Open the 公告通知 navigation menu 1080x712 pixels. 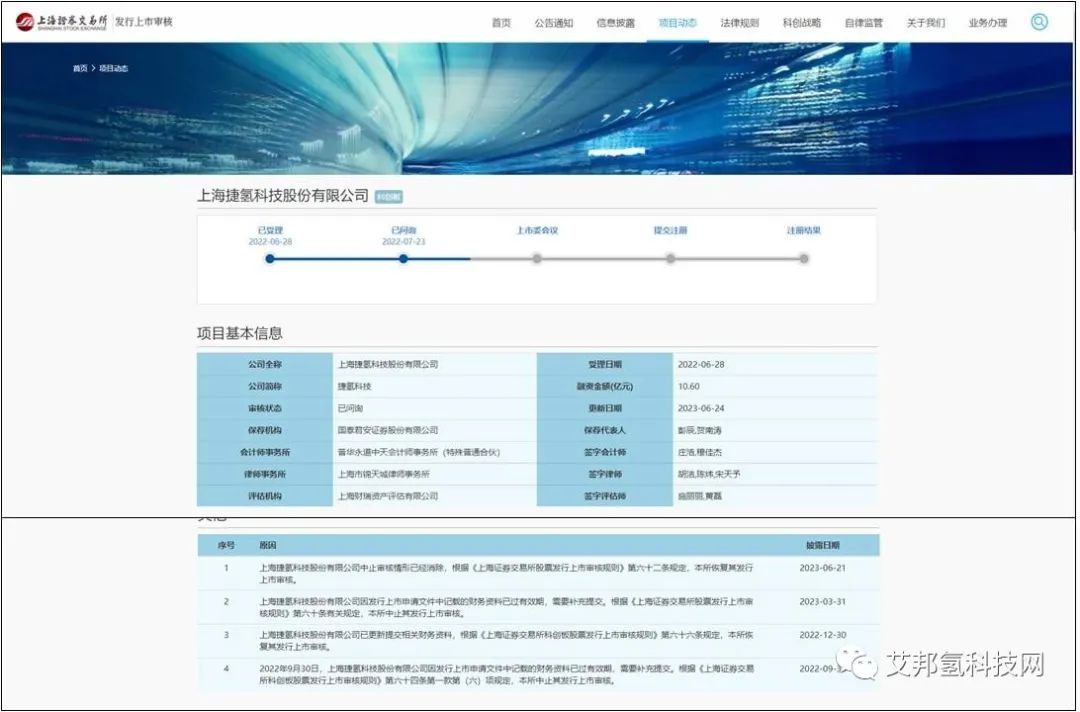click(554, 23)
